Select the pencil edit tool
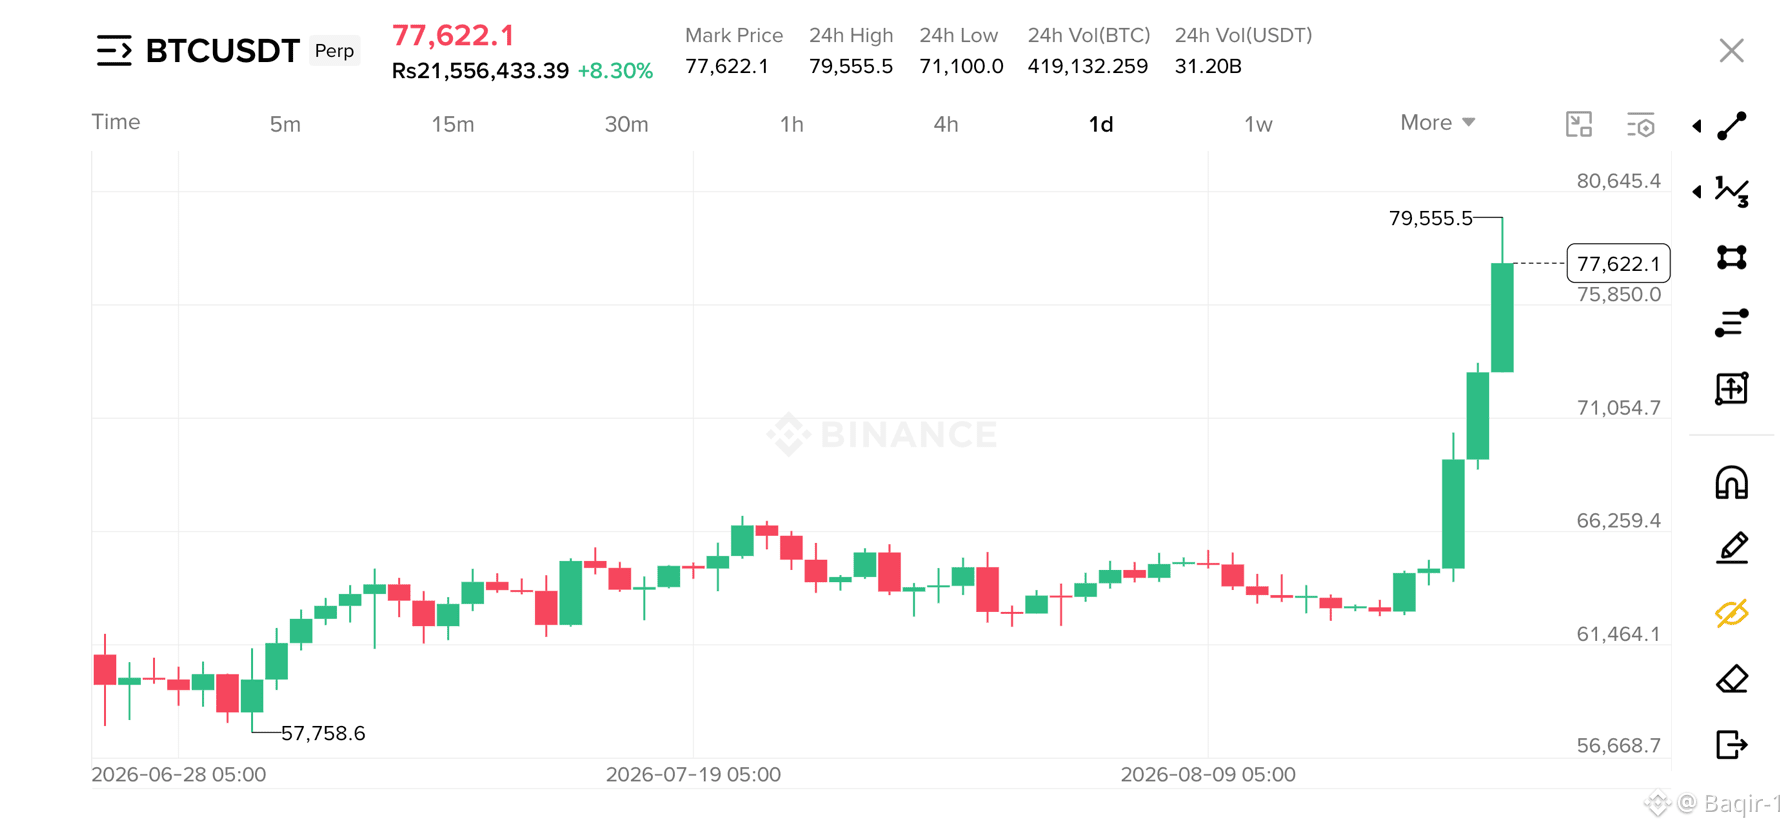The image size is (1792, 828). tap(1732, 548)
